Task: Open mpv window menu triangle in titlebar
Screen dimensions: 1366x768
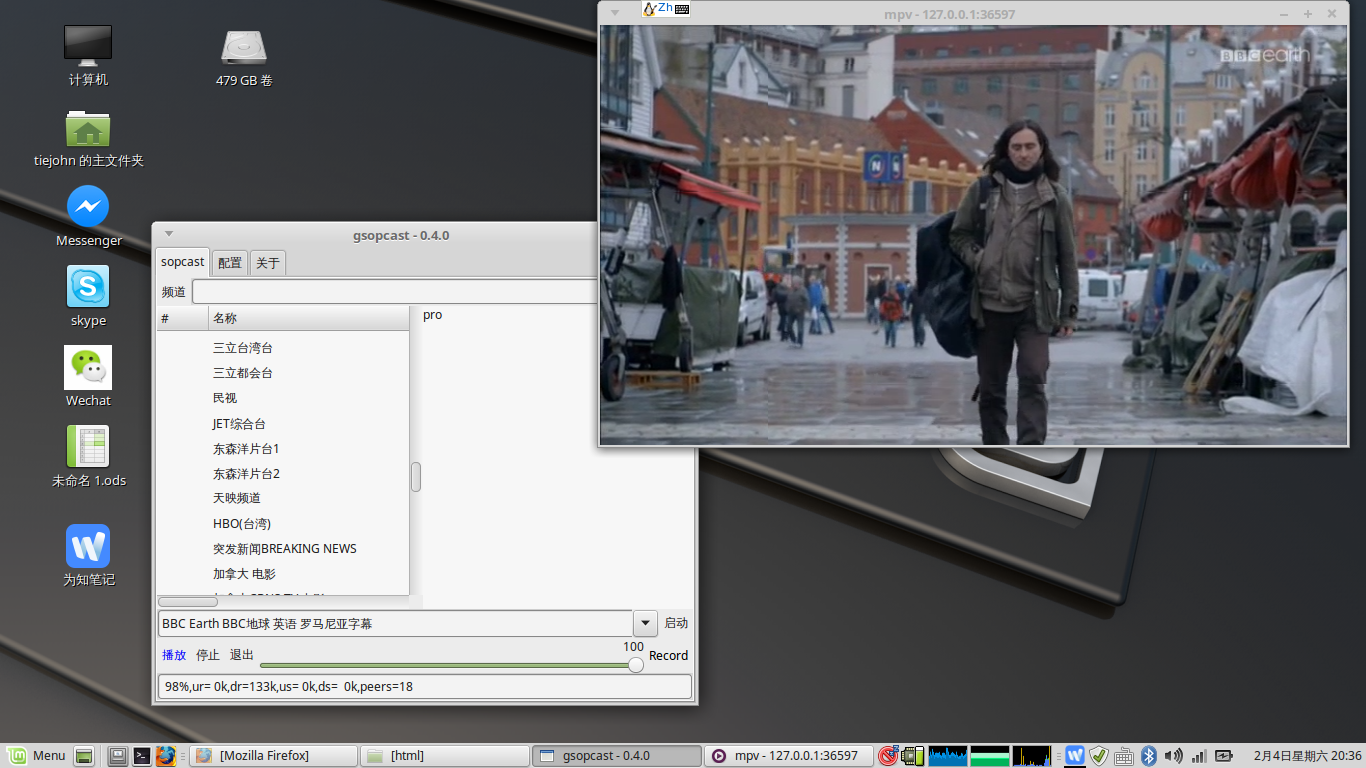Action: tap(616, 13)
